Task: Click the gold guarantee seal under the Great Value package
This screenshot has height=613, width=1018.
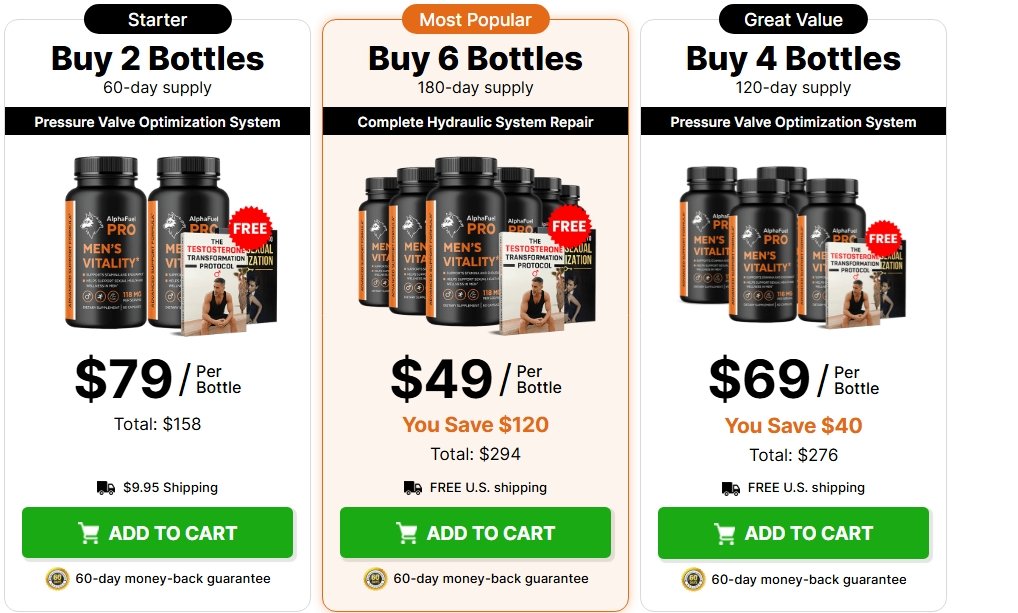Action: pyautogui.click(x=693, y=579)
